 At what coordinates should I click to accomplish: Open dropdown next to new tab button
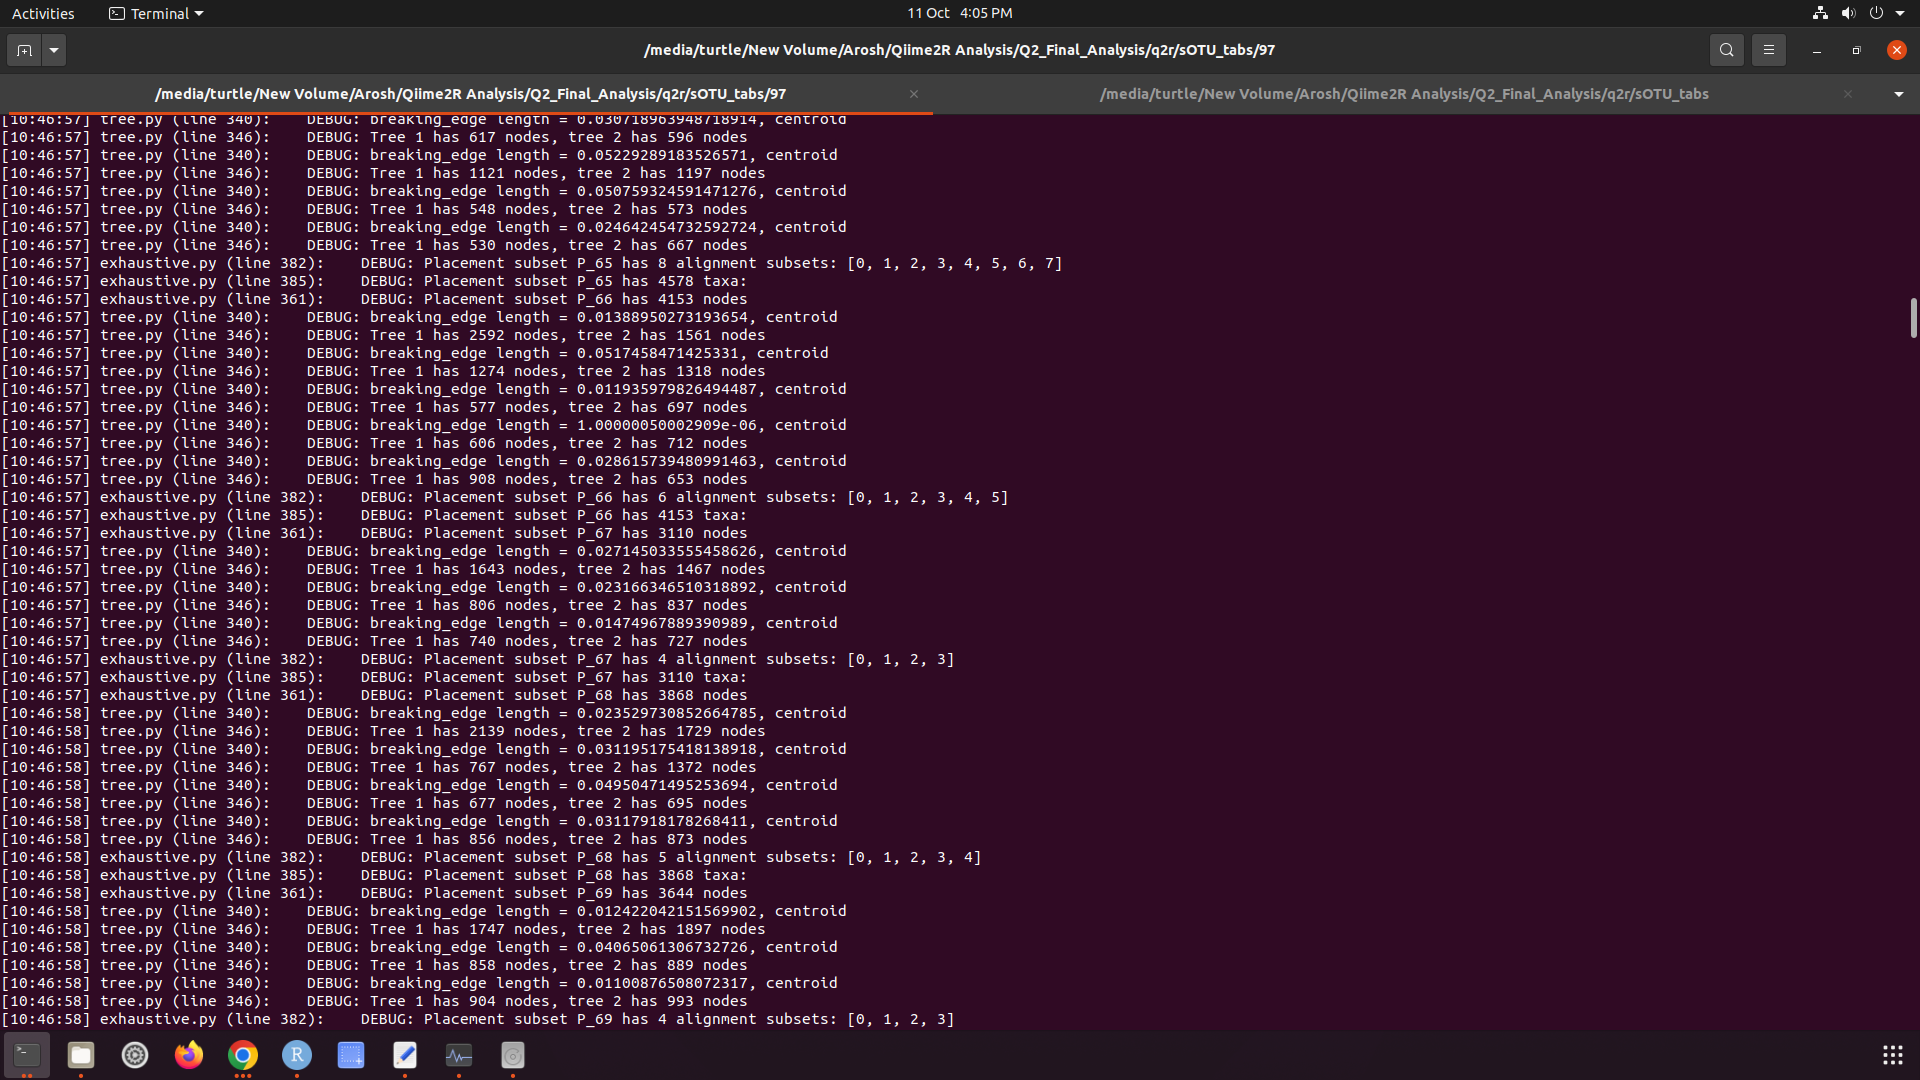(54, 50)
